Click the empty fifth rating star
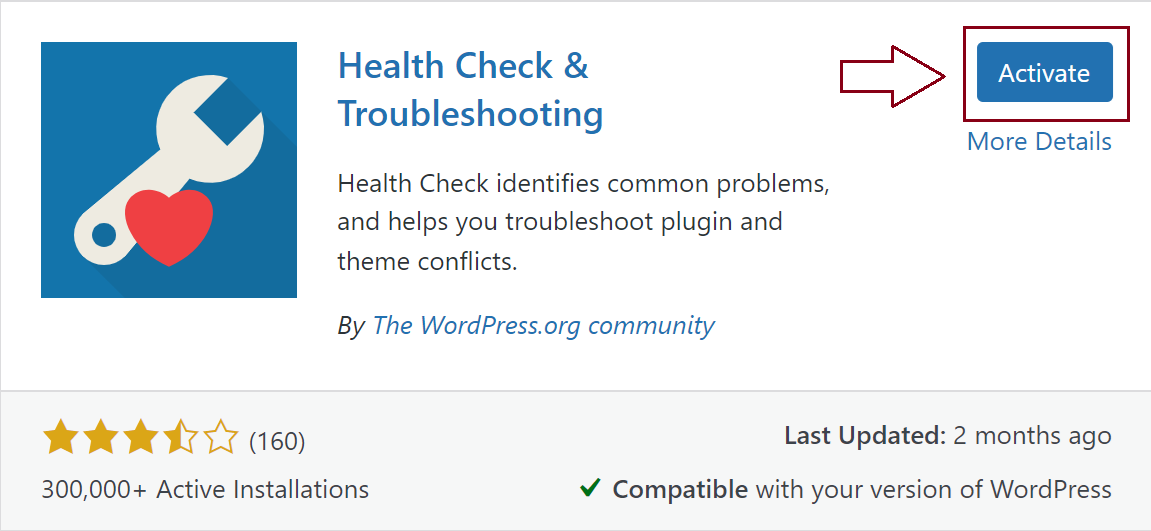The width and height of the screenshot is (1151, 531). click(221, 439)
